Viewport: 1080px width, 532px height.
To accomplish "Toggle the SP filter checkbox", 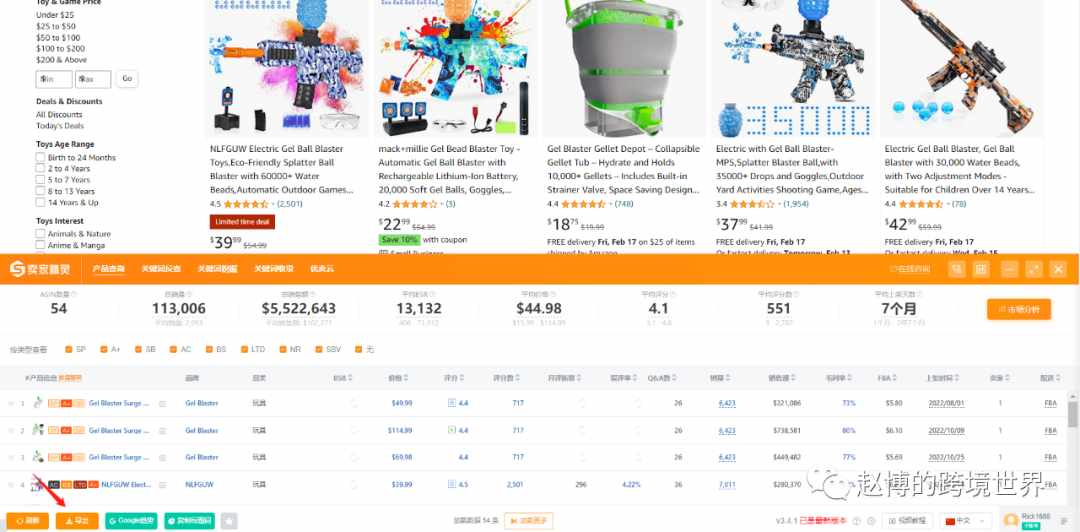I will tap(69, 349).
